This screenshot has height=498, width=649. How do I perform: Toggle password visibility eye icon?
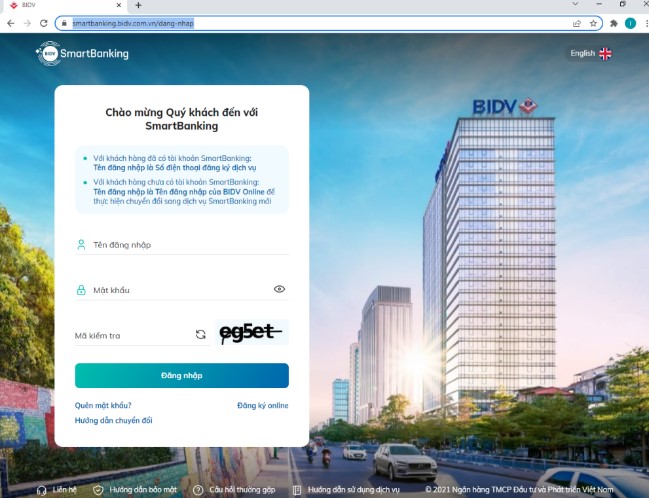click(x=279, y=289)
